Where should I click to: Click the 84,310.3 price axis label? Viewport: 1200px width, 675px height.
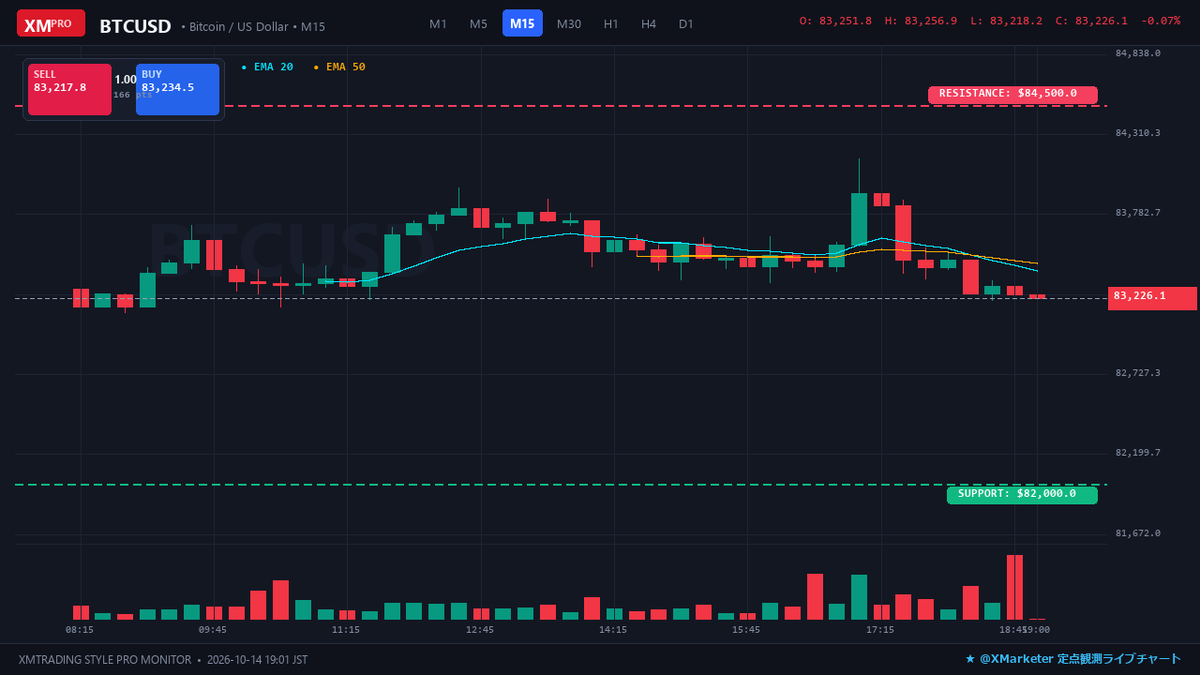tap(1138, 133)
